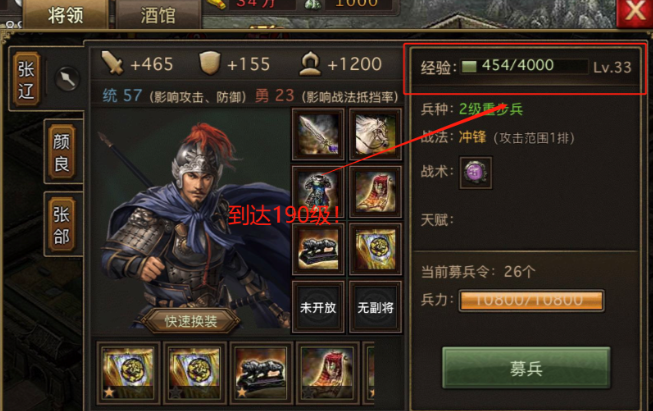This screenshot has height=411, width=653.
Task: Close the general panel with red X
Action: 635,12
